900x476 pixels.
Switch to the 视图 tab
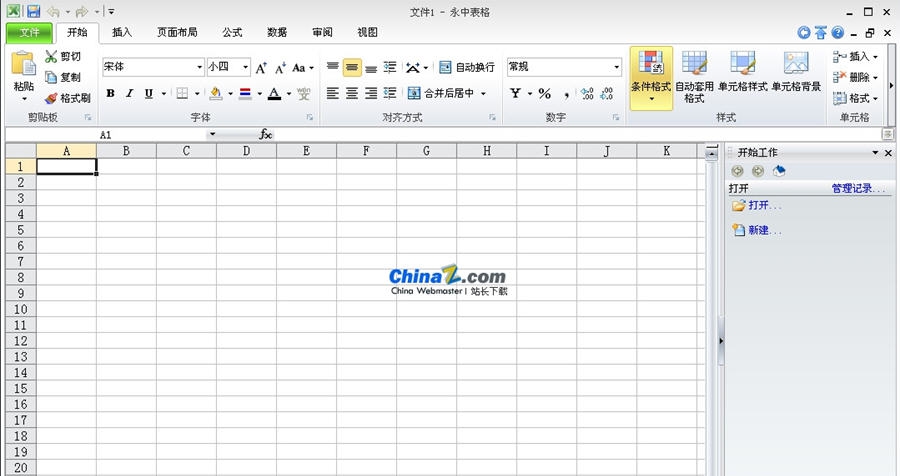coord(367,32)
